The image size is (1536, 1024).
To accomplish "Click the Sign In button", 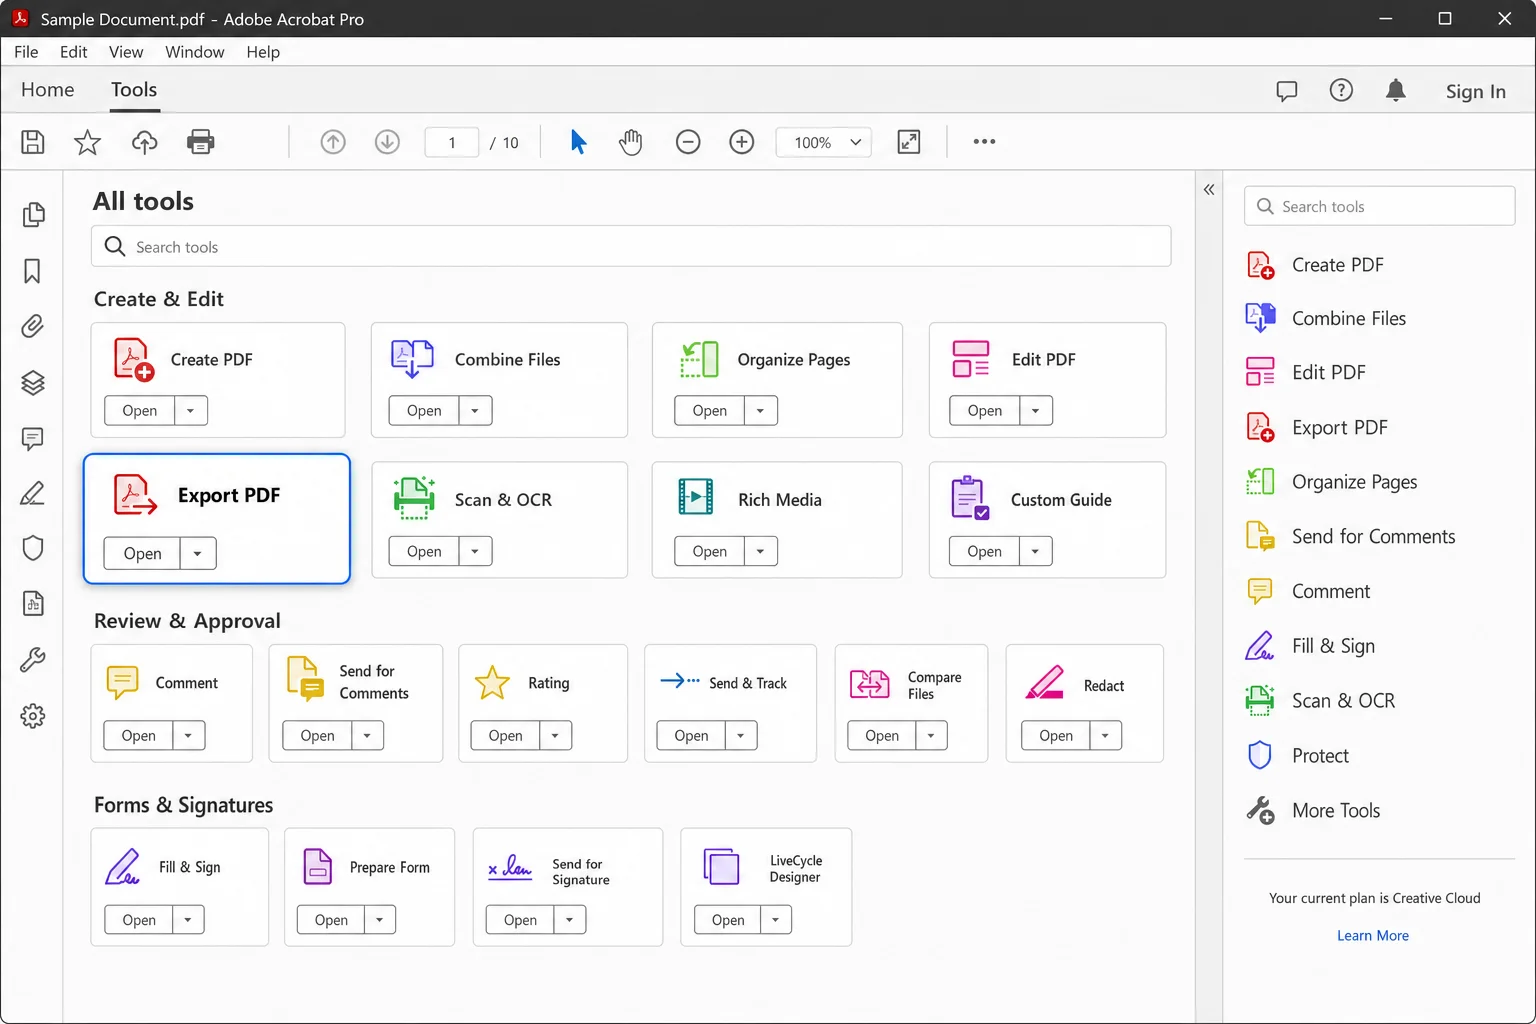I will click(1476, 91).
